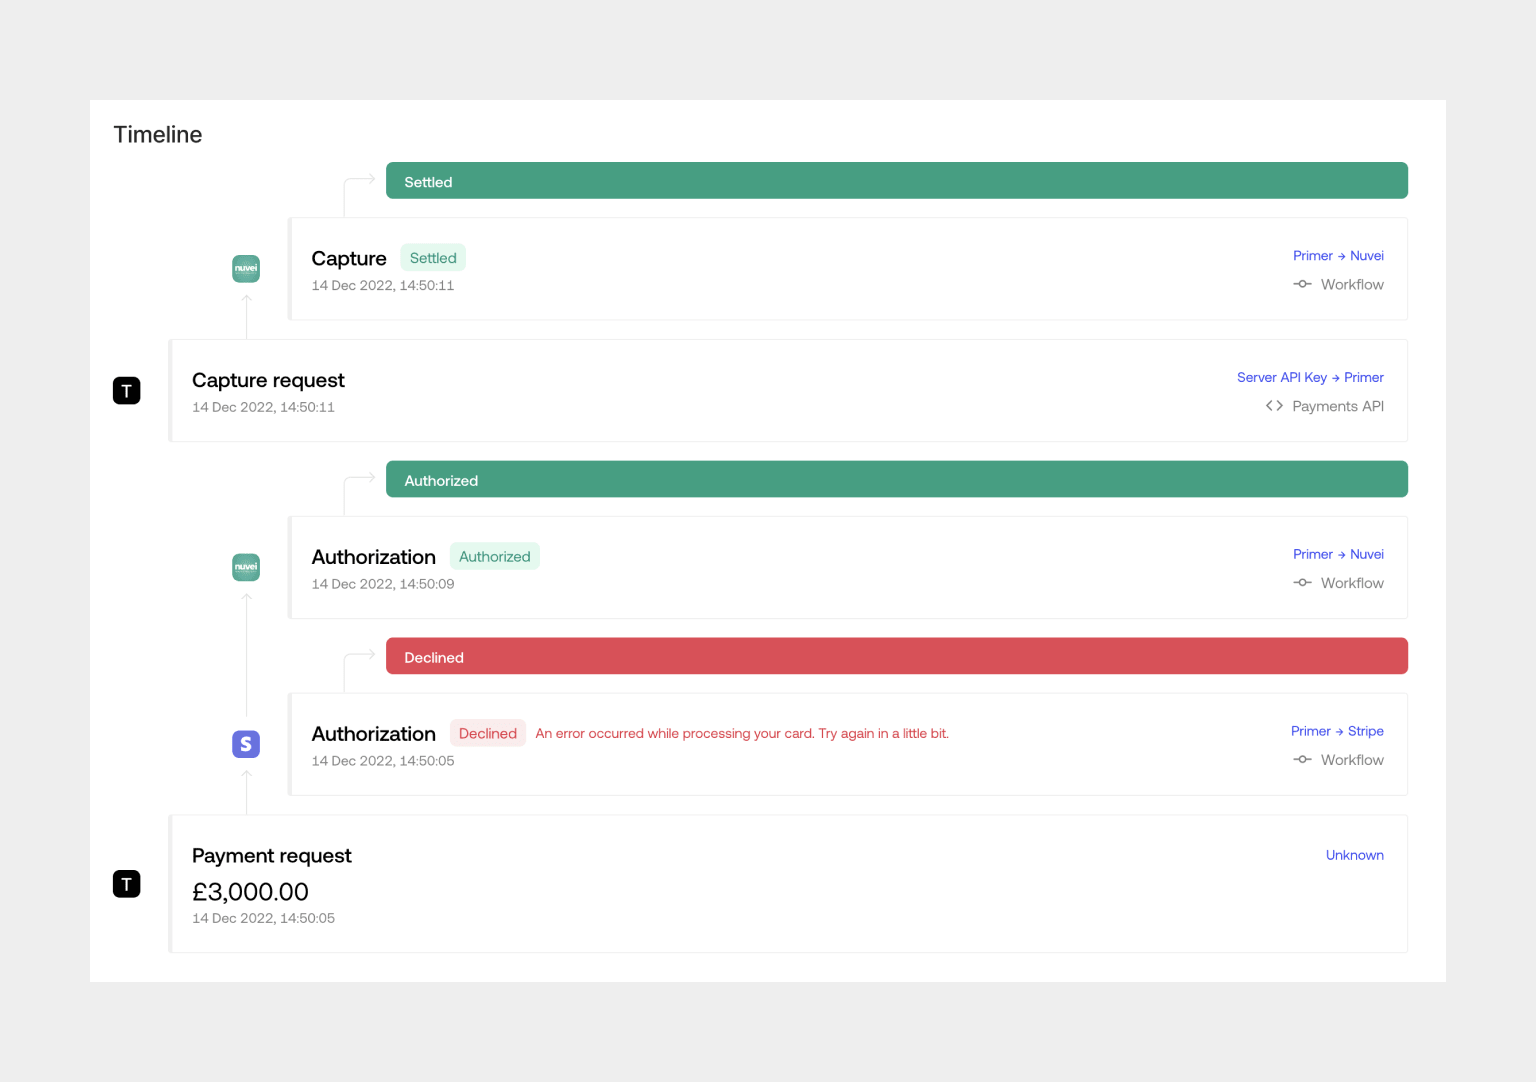Image resolution: width=1536 pixels, height=1082 pixels.
Task: Open the Primer → Nuvei link in the Capture card
Action: [1338, 256]
